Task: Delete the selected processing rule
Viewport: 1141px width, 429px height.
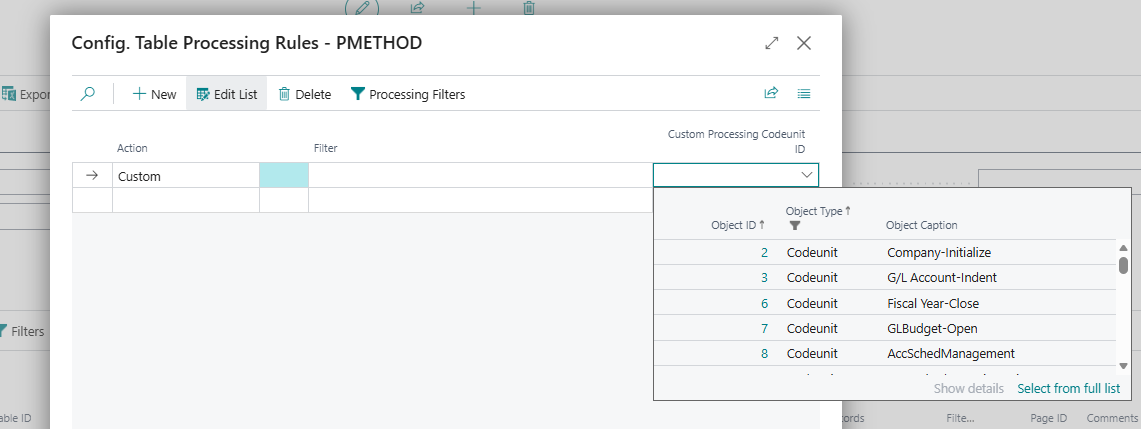Action: (304, 94)
